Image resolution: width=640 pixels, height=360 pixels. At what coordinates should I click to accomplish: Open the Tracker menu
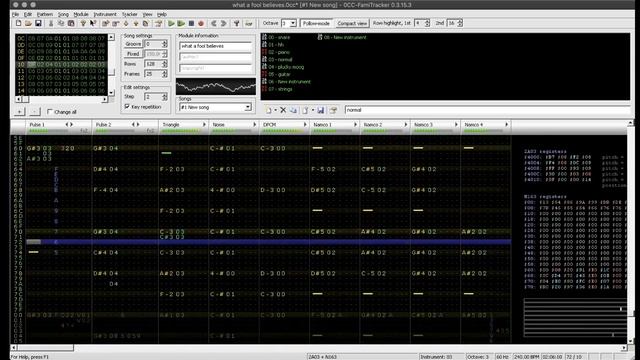click(130, 14)
